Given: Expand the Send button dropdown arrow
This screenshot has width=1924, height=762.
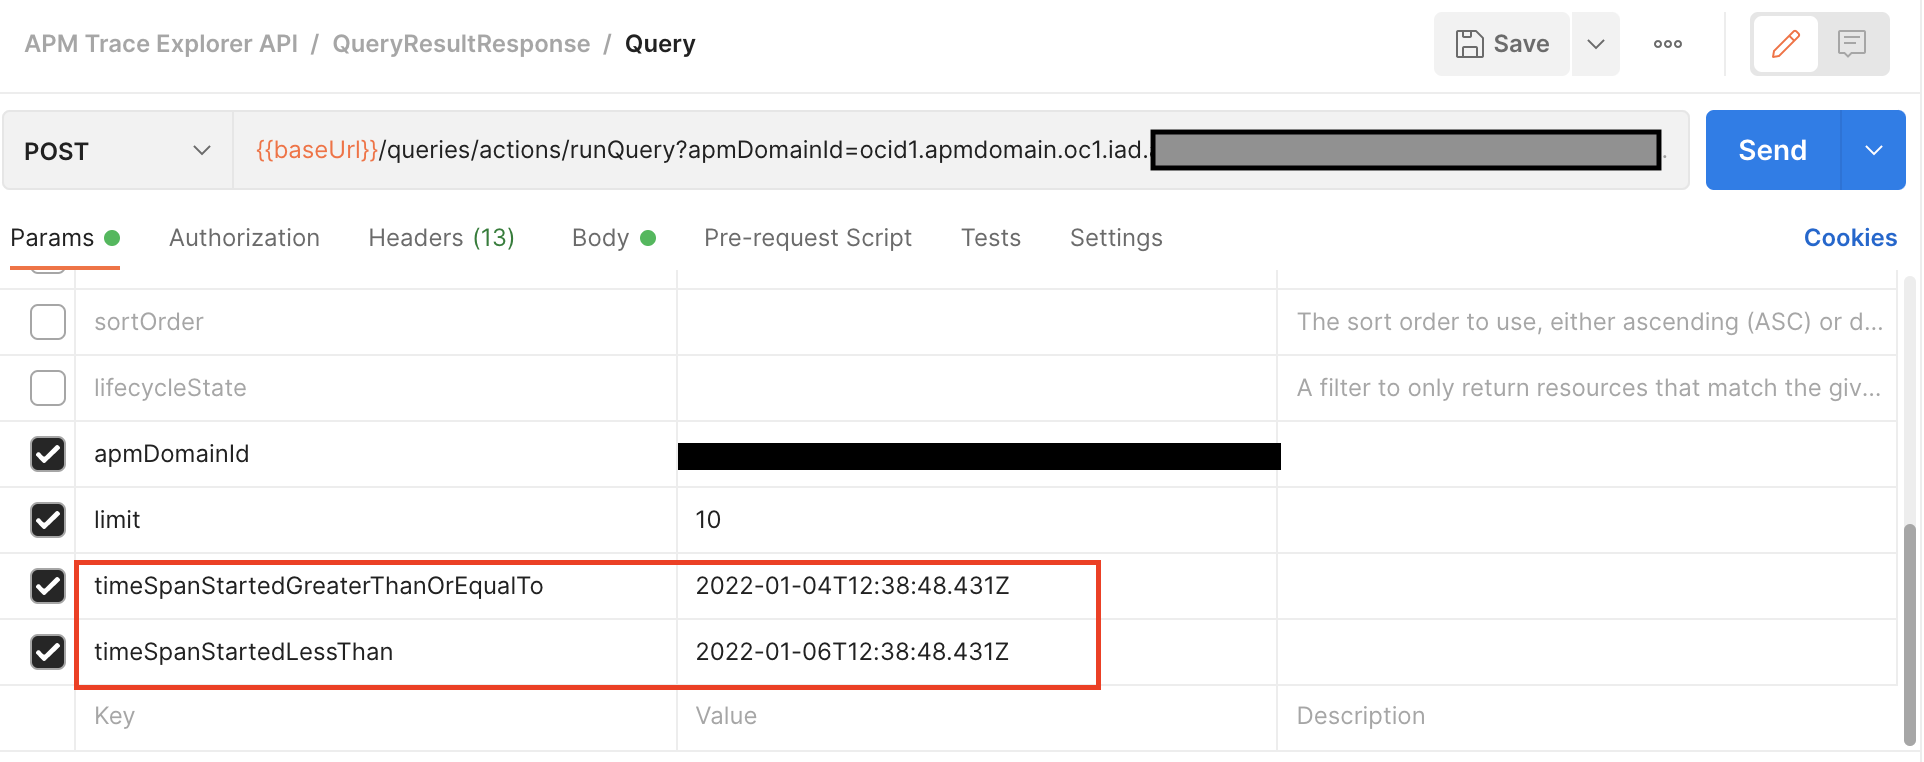Looking at the screenshot, I should 1873,151.
